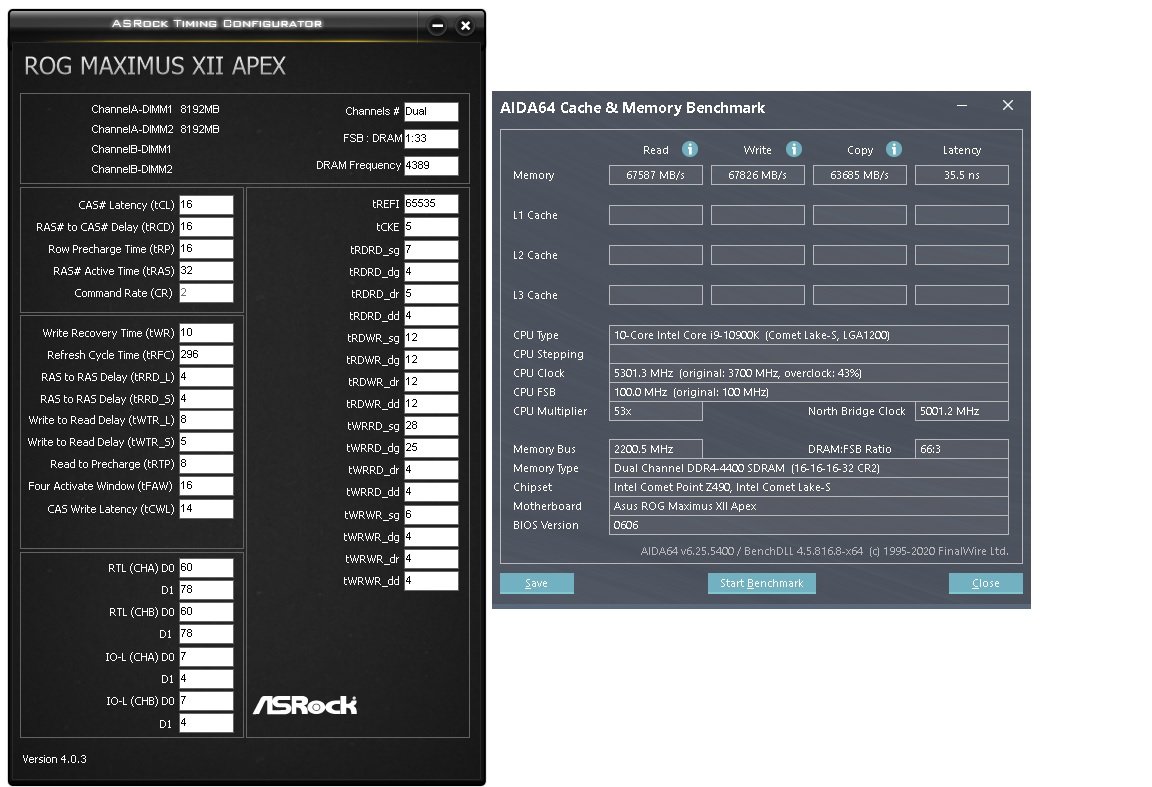Select the CAS# Latency (tCL) field
1152x787 pixels.
206,205
